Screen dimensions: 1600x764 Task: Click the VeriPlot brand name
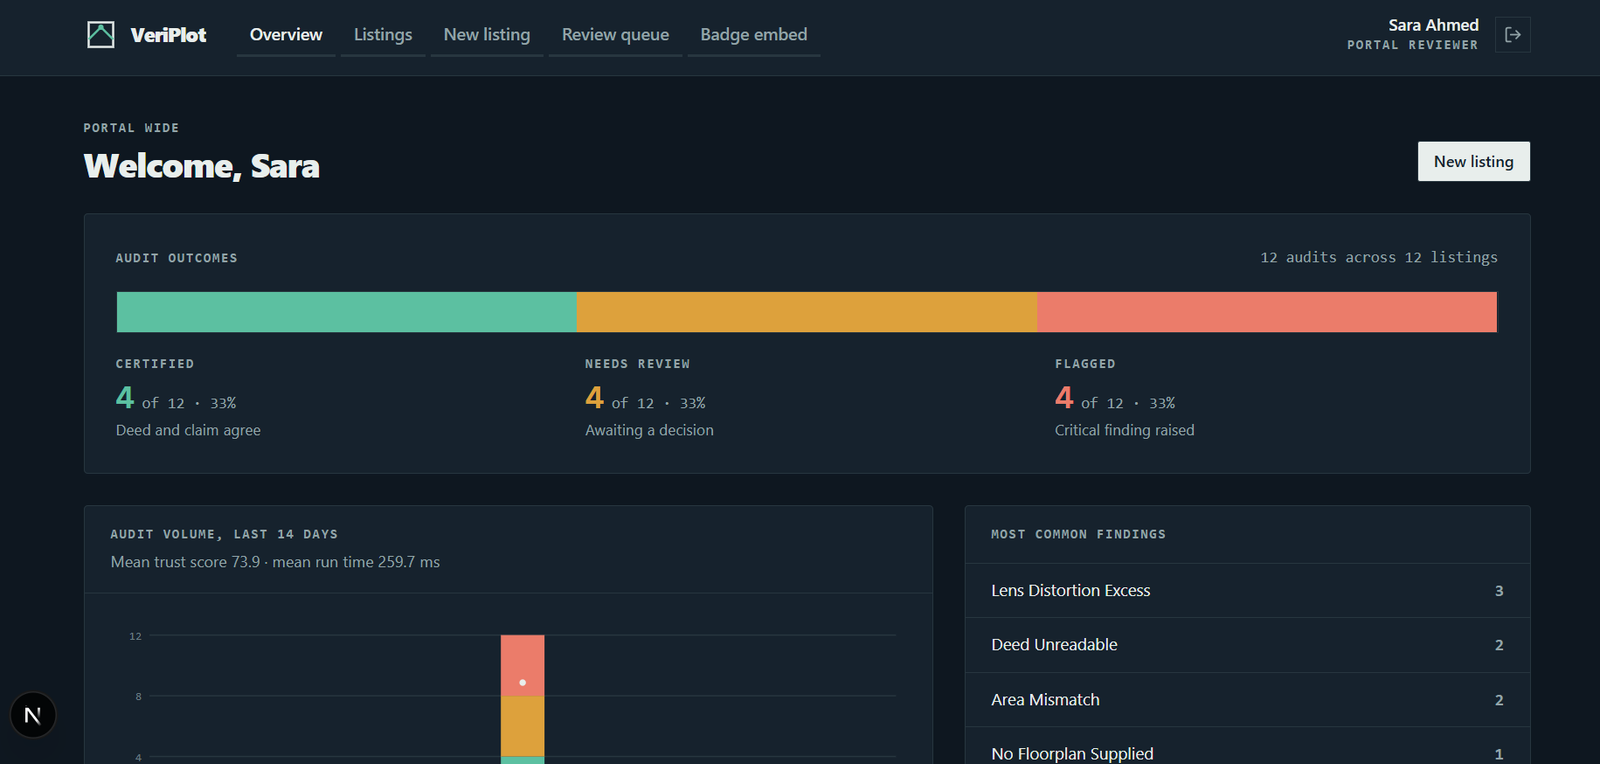(168, 35)
